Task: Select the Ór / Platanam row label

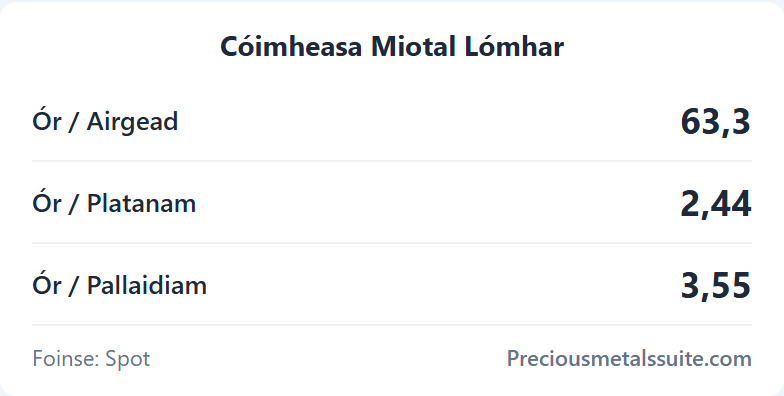Action: (114, 203)
